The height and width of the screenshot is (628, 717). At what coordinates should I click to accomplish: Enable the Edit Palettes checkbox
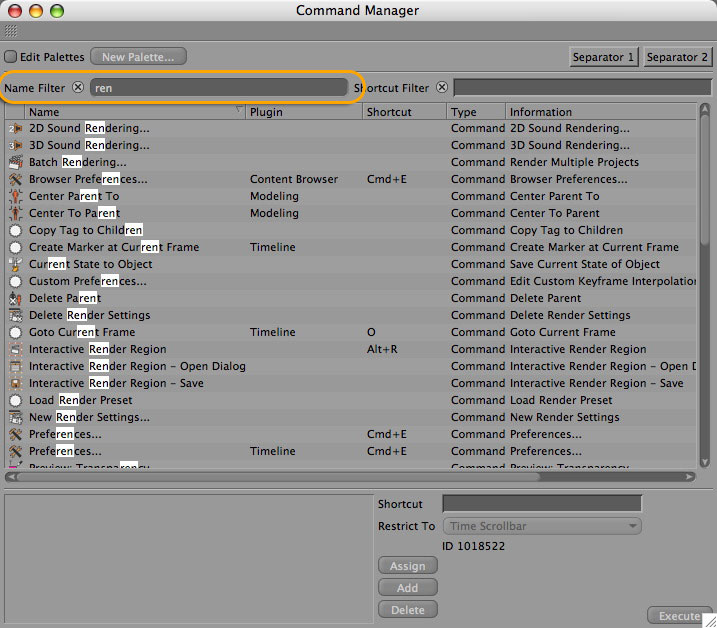[11, 57]
